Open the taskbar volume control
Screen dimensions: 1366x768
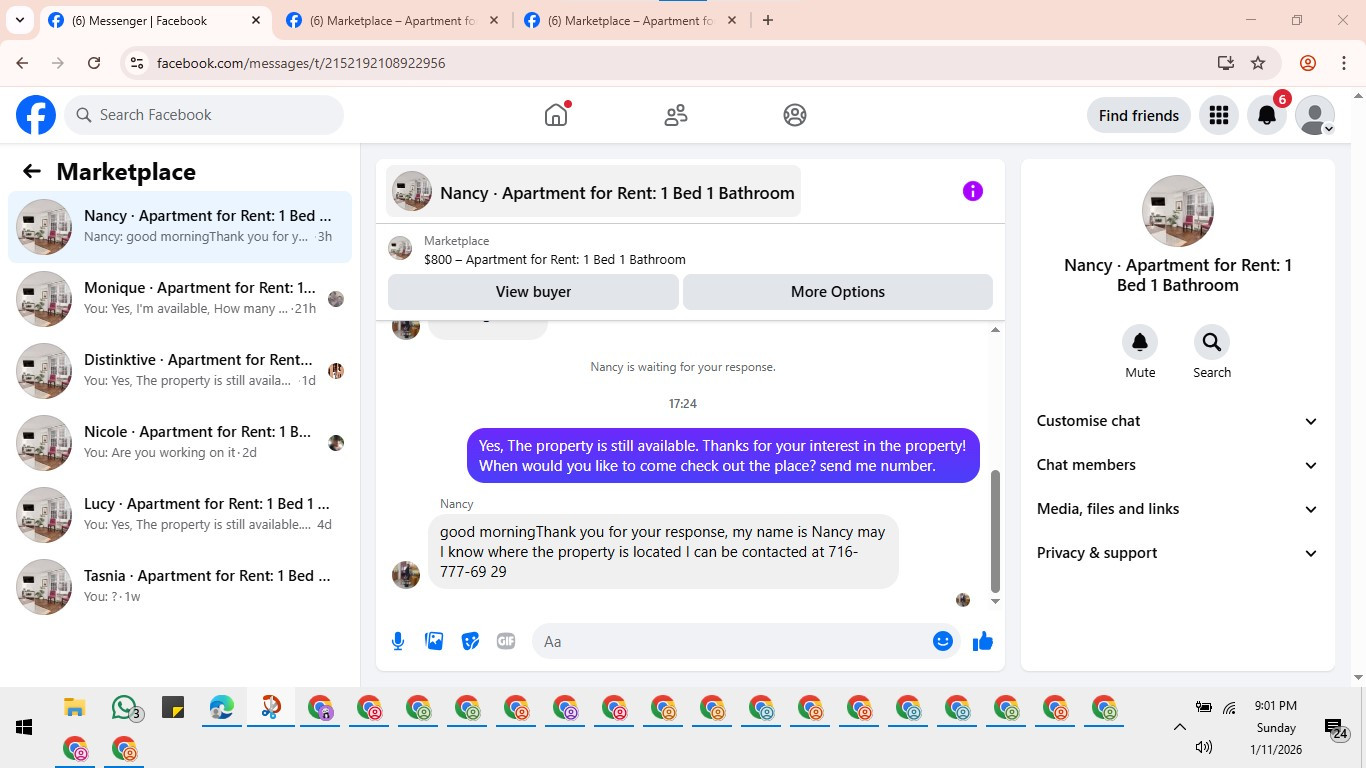pos(1203,747)
